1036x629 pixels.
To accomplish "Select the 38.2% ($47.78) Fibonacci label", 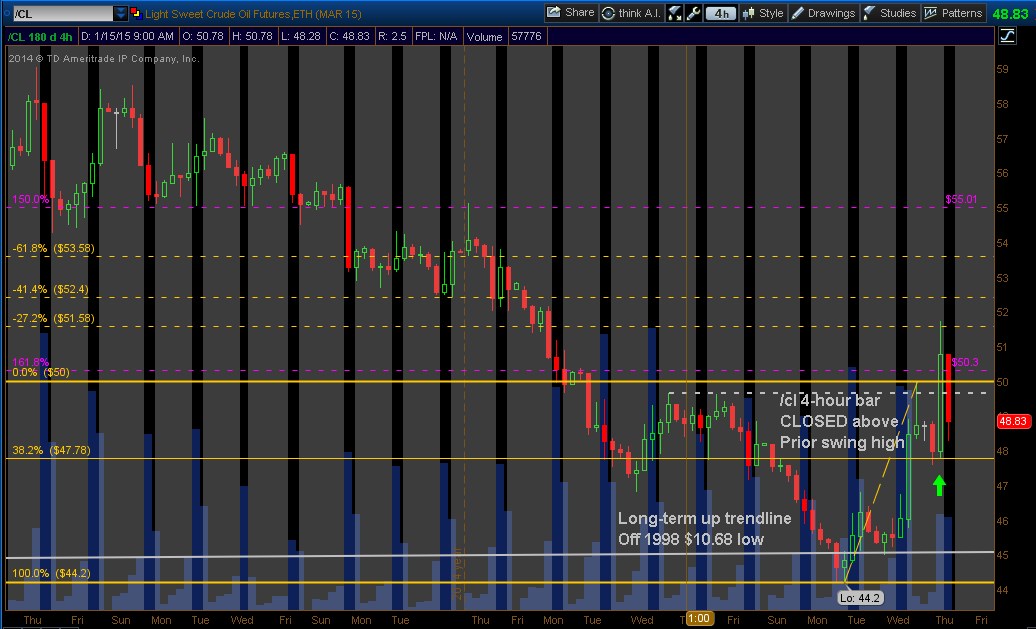I will click(52, 451).
